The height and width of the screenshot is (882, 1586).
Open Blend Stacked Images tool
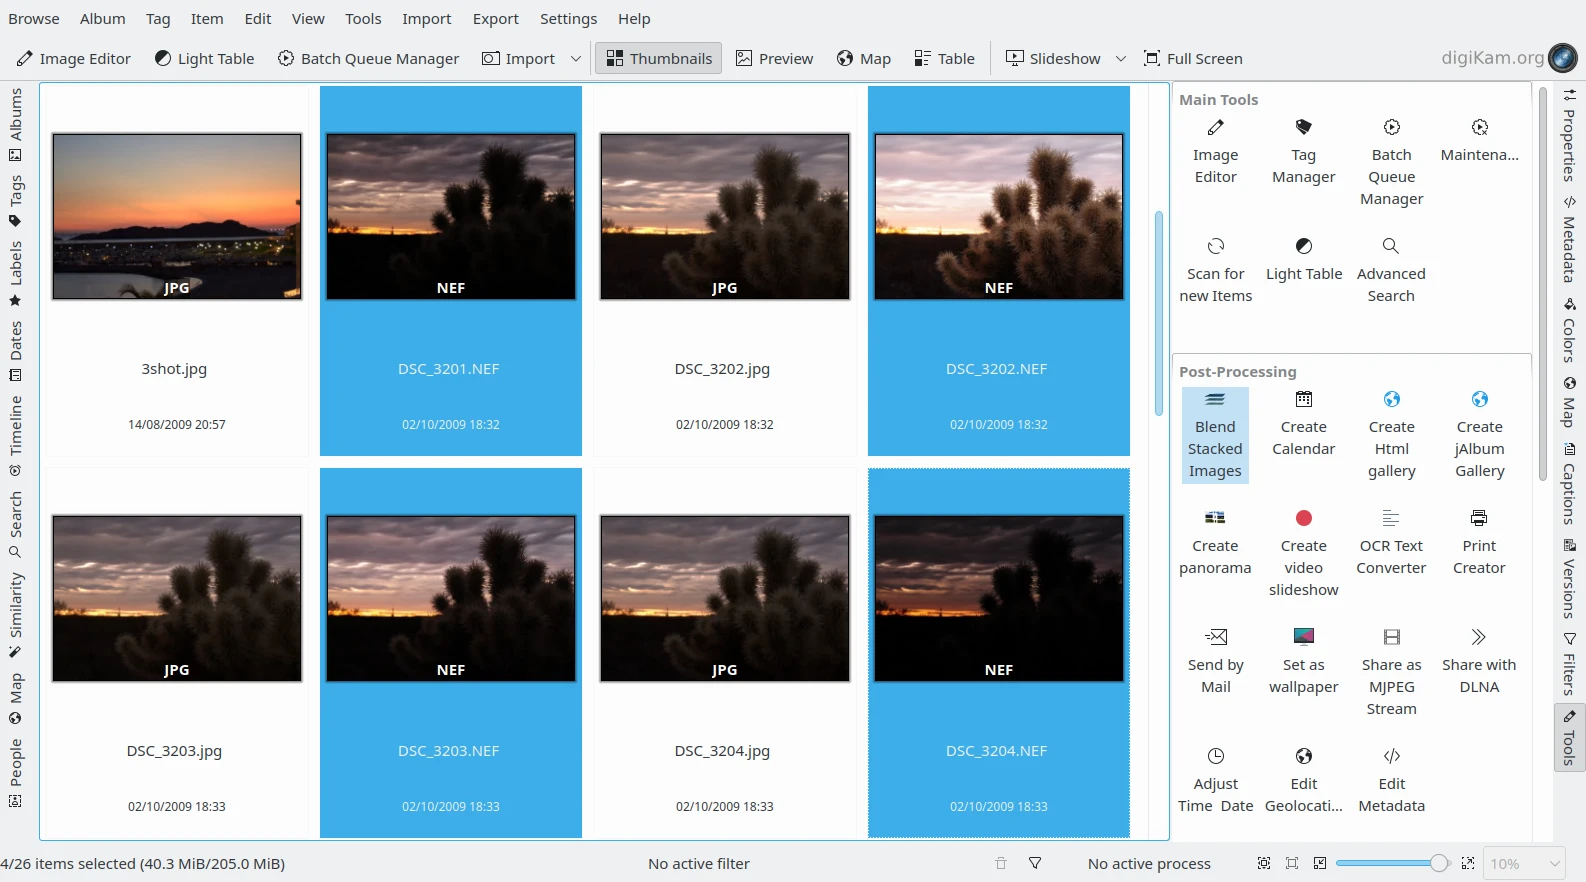pos(1215,435)
